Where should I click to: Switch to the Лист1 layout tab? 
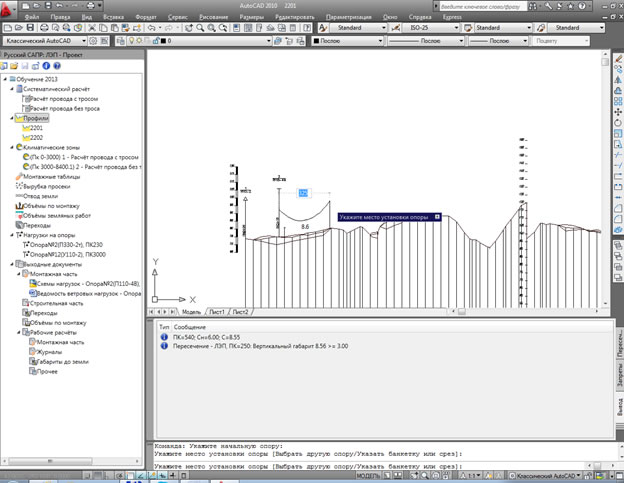tap(217, 312)
